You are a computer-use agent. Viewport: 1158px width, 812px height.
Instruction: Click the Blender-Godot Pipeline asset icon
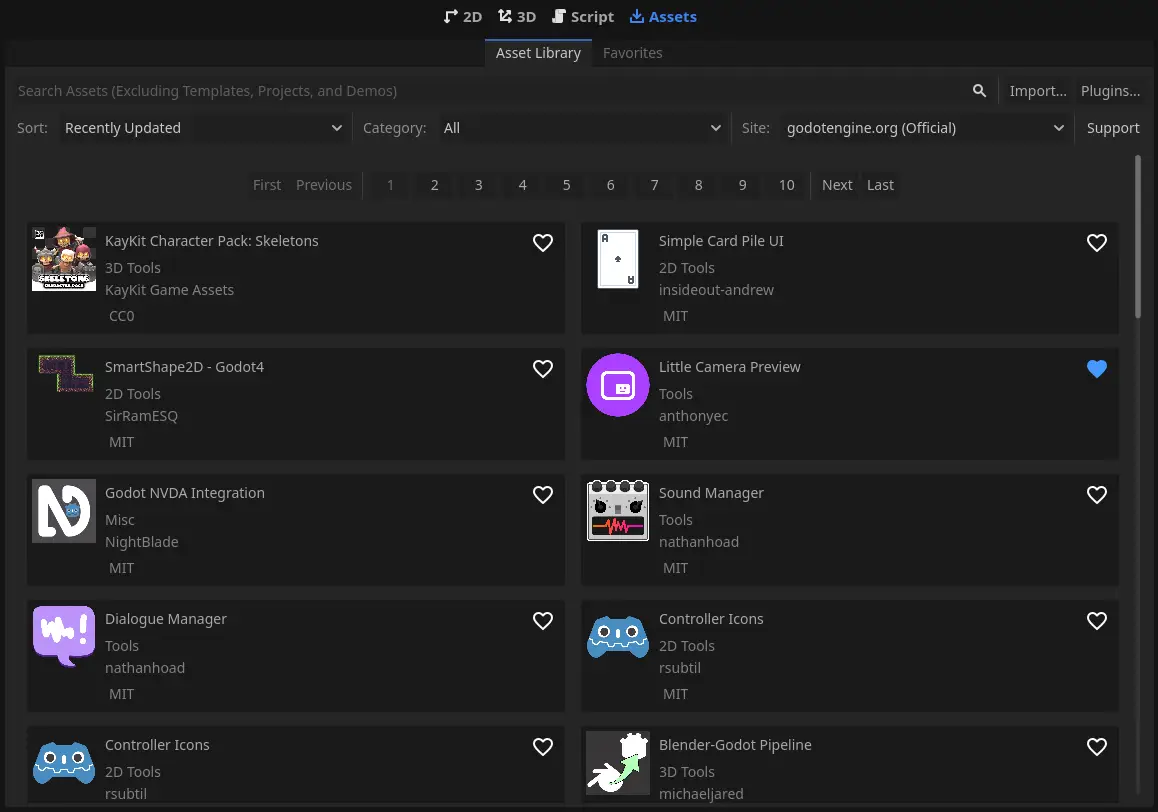coord(618,762)
